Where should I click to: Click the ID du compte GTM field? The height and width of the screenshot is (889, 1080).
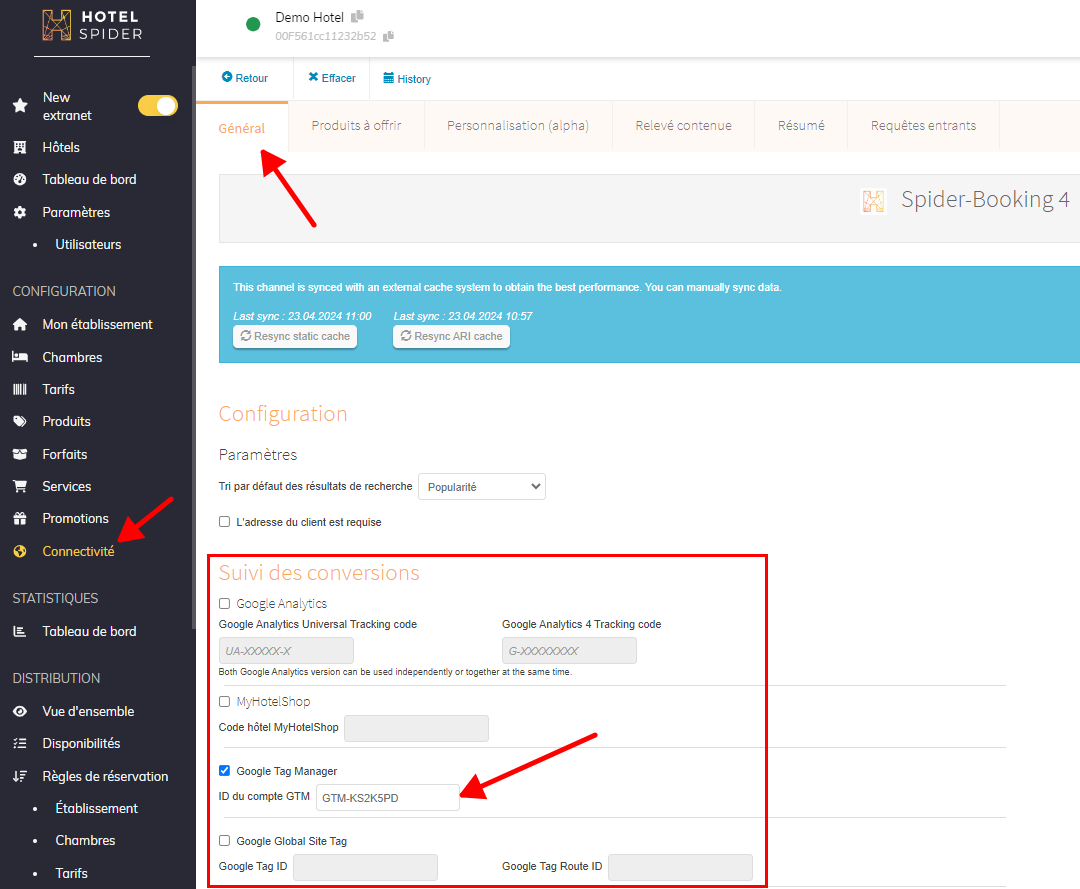click(388, 797)
